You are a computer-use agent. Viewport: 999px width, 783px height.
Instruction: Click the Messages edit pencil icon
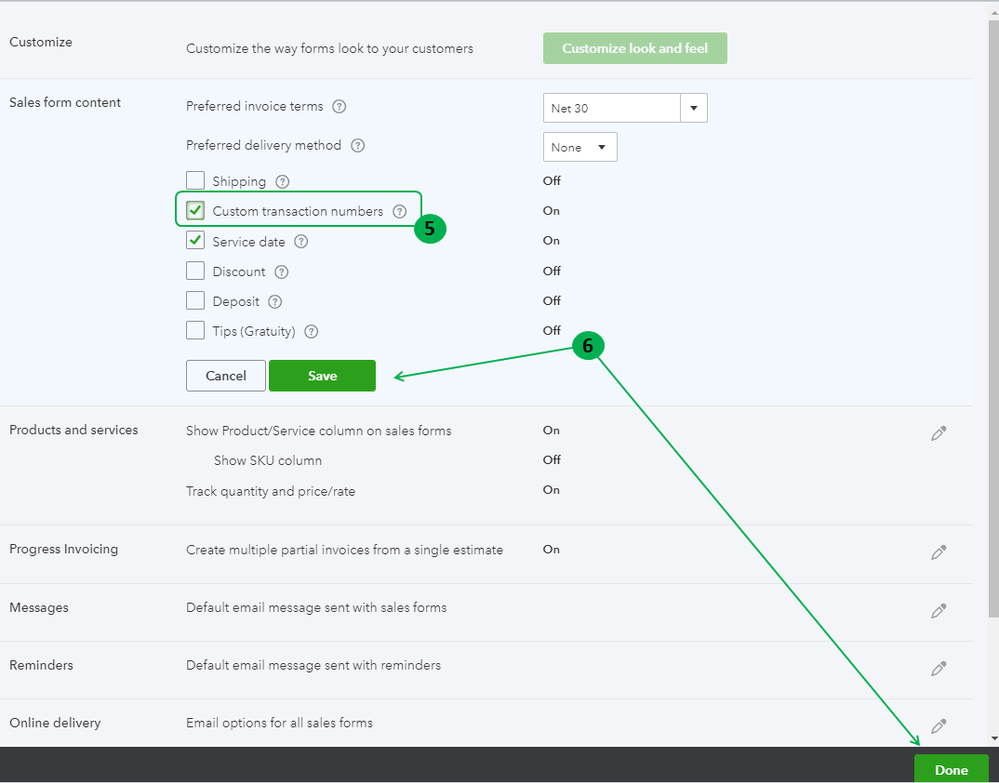click(x=938, y=610)
